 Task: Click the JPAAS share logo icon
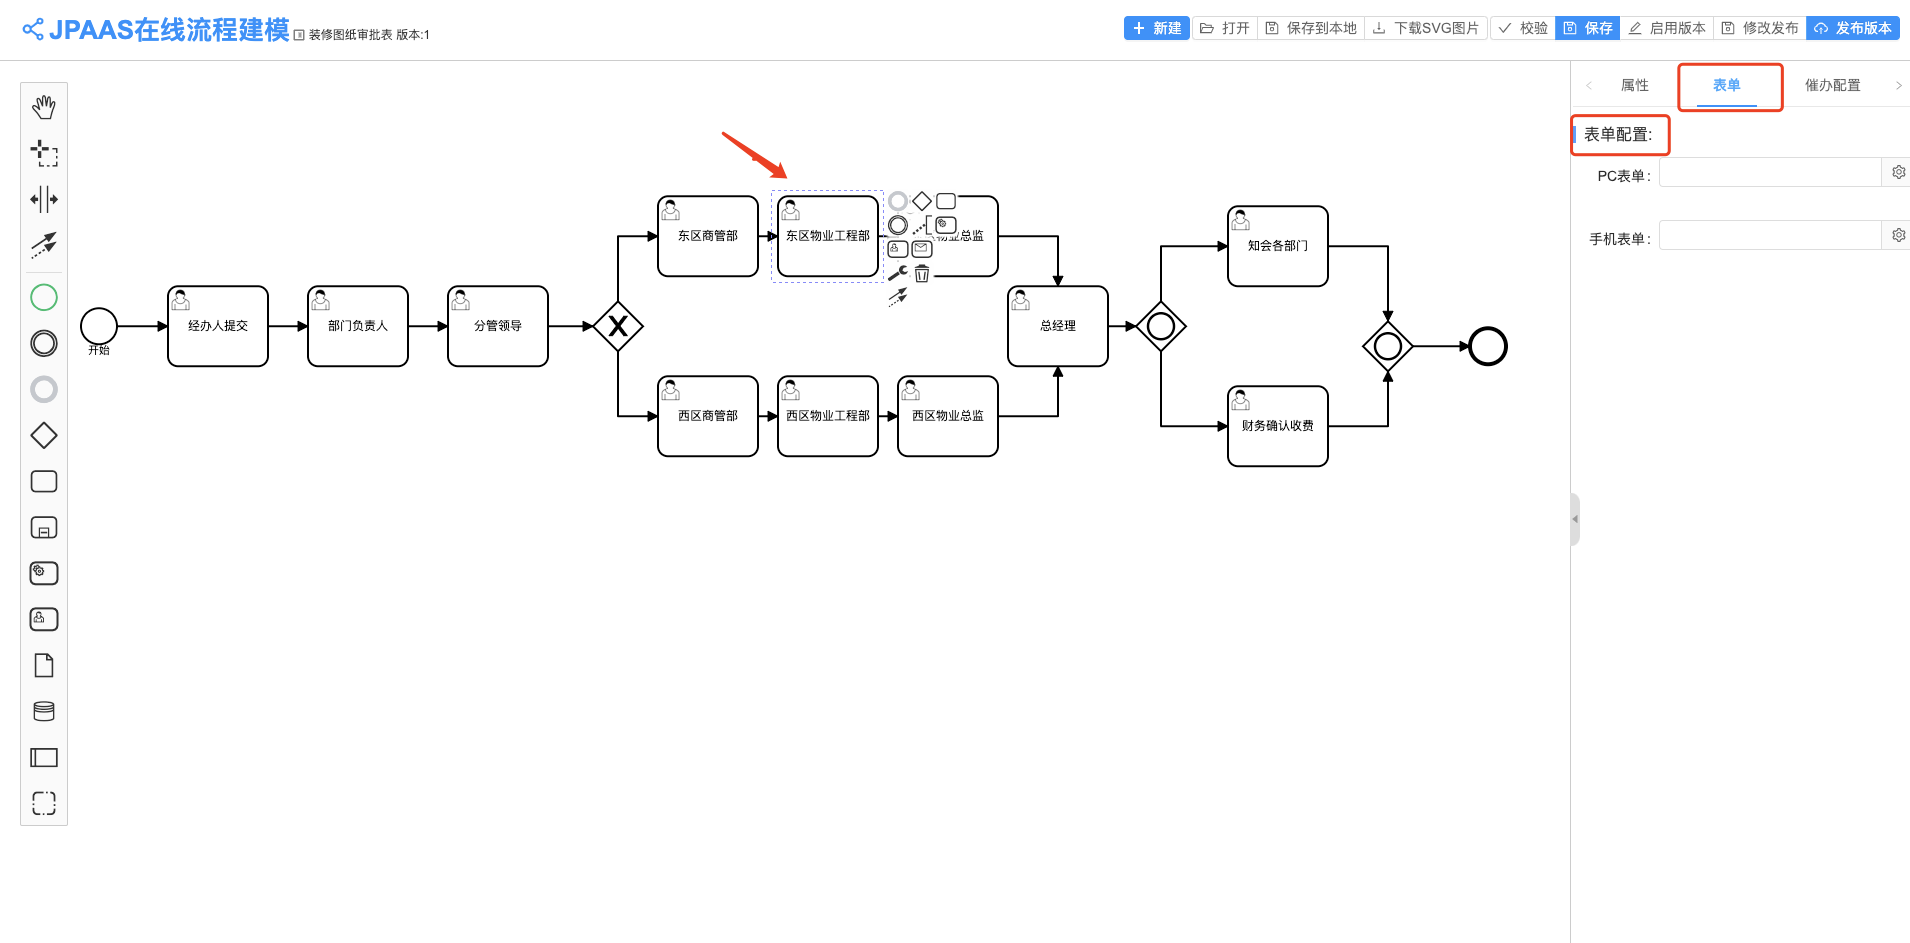pyautogui.click(x=33, y=29)
